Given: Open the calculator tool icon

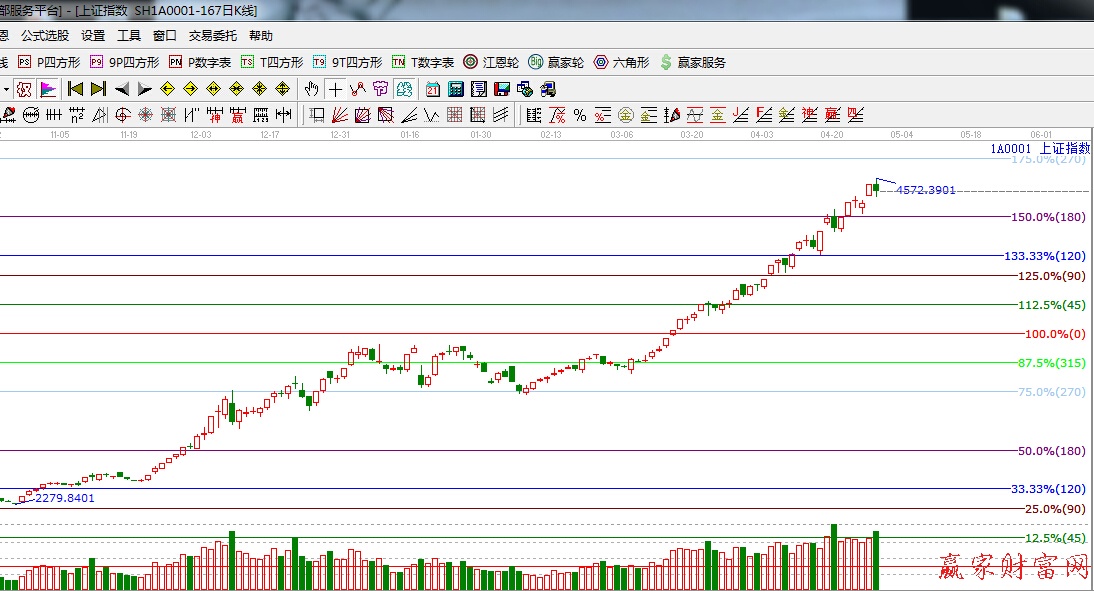Looking at the screenshot, I should point(456,89).
